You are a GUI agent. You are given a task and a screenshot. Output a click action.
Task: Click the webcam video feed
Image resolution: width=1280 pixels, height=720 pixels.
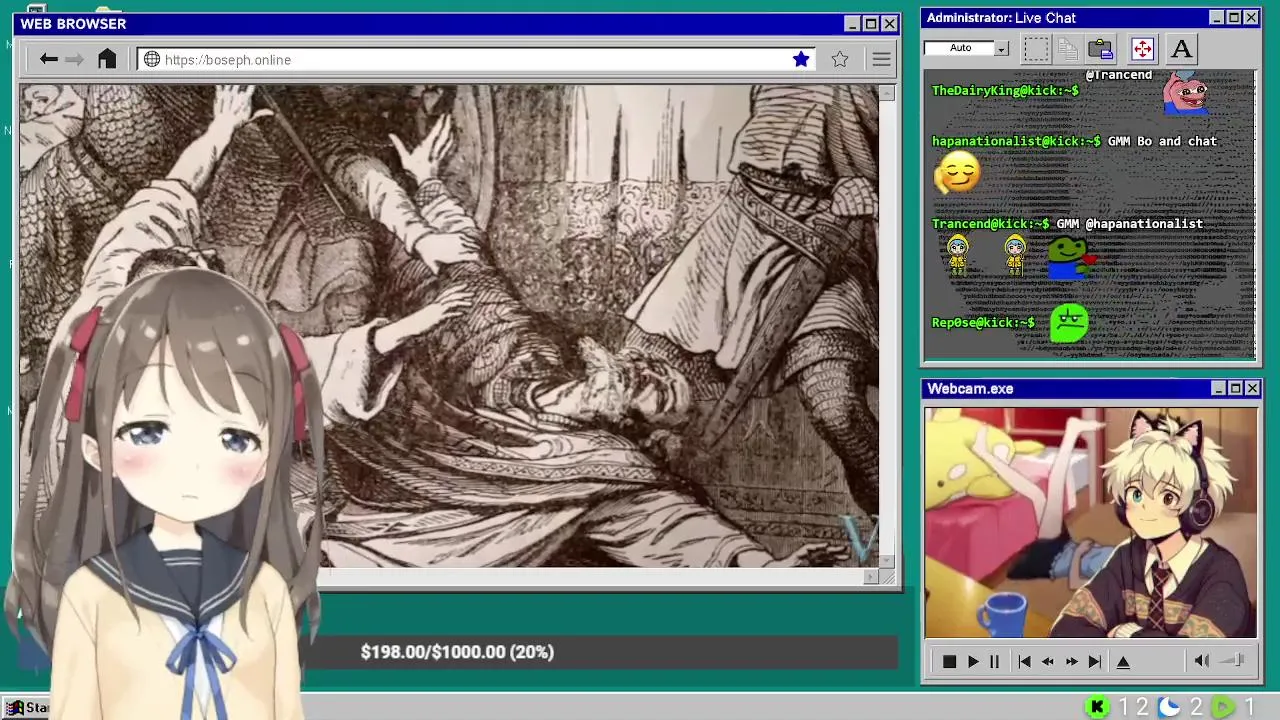(1090, 522)
